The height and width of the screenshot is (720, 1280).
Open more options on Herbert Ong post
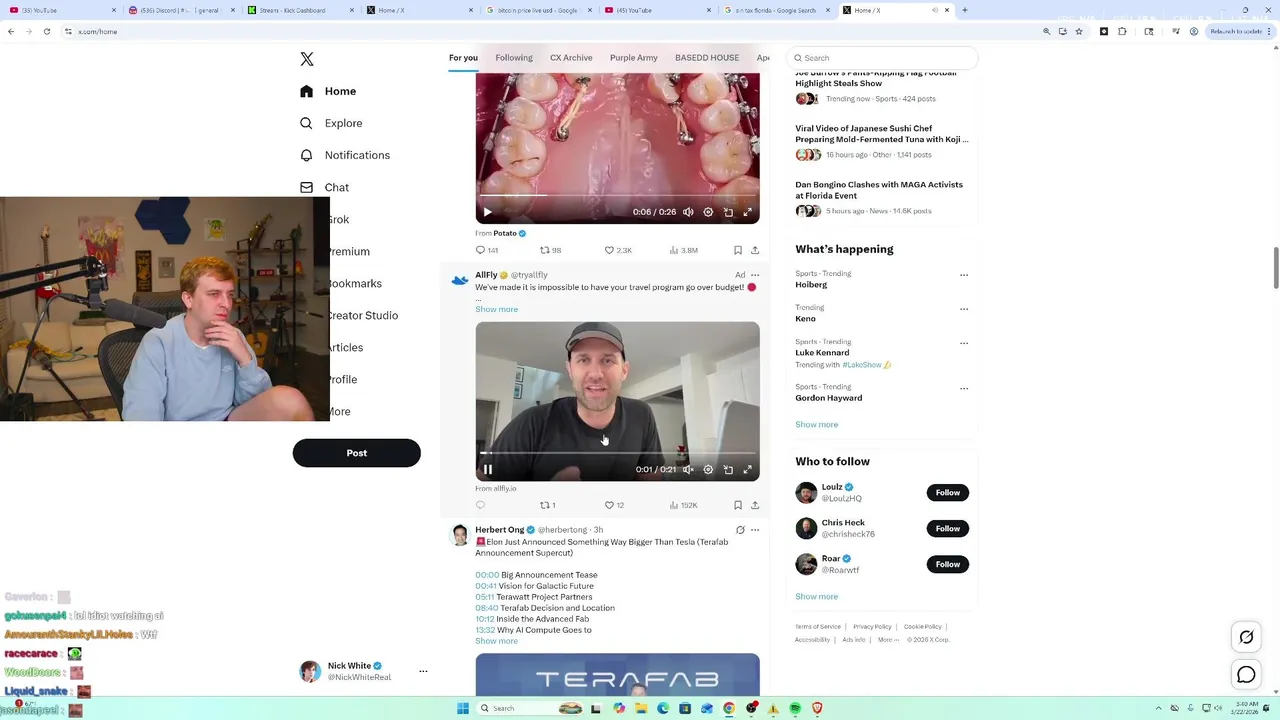755,530
